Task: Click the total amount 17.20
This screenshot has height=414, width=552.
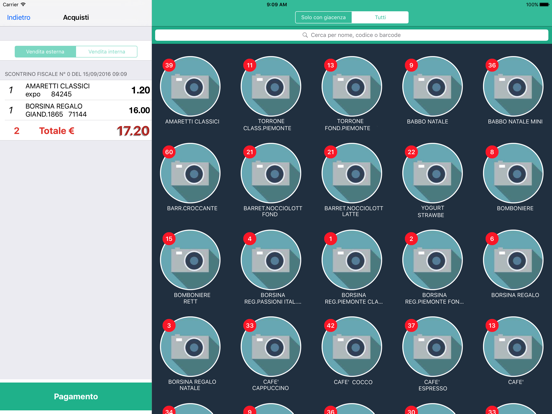Action: click(x=133, y=131)
